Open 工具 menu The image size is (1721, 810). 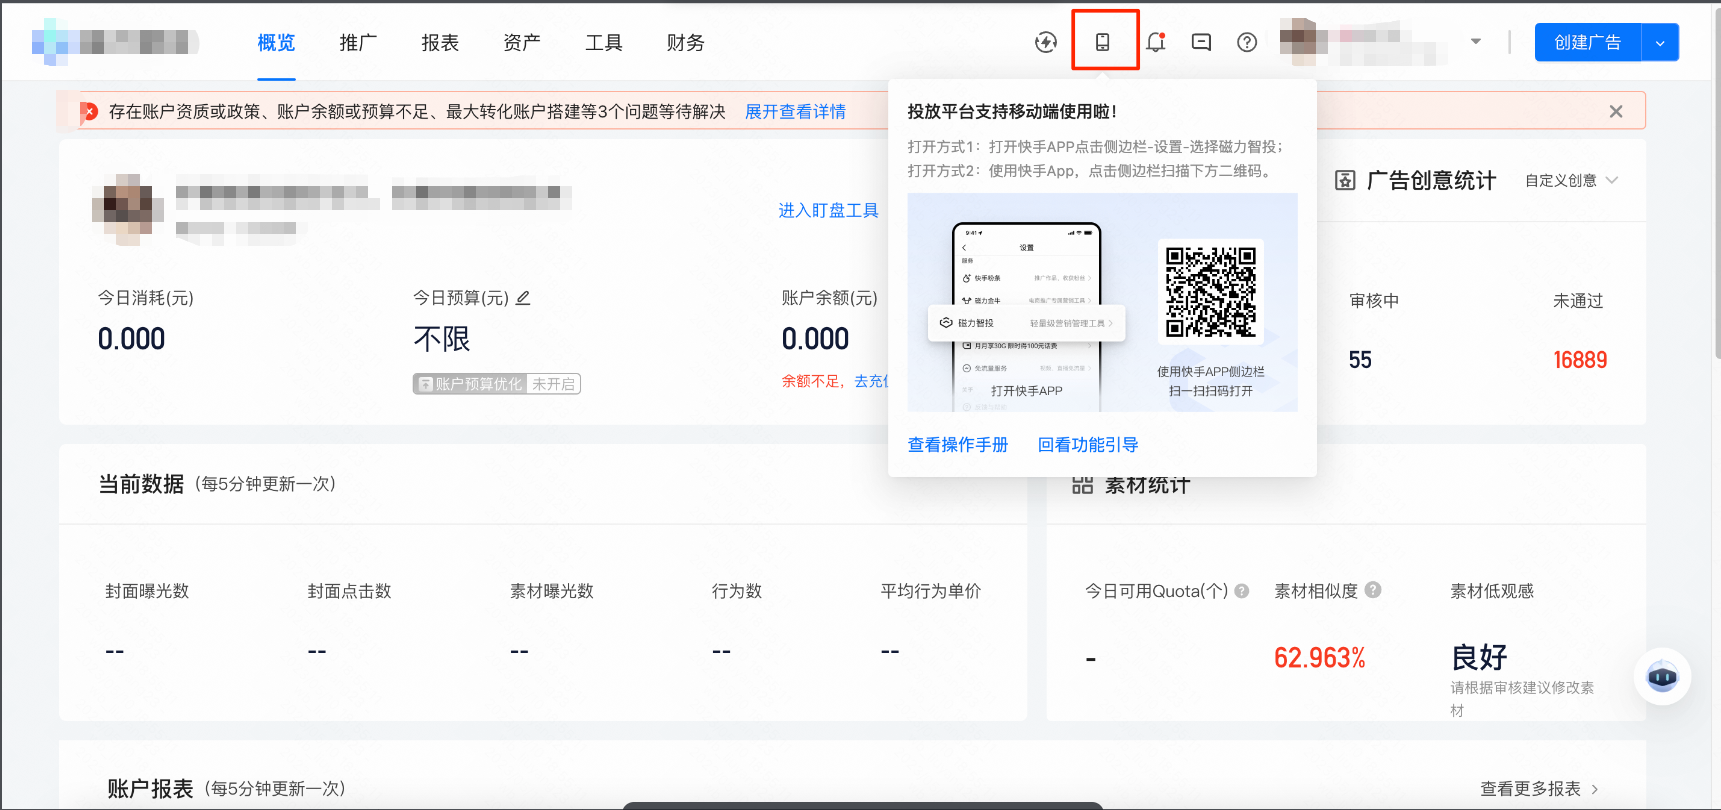tap(604, 42)
